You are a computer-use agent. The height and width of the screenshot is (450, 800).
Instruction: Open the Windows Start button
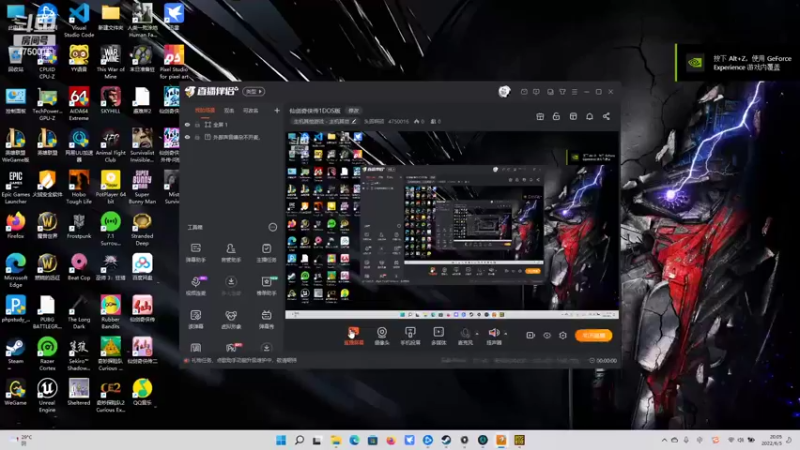[x=281, y=440]
